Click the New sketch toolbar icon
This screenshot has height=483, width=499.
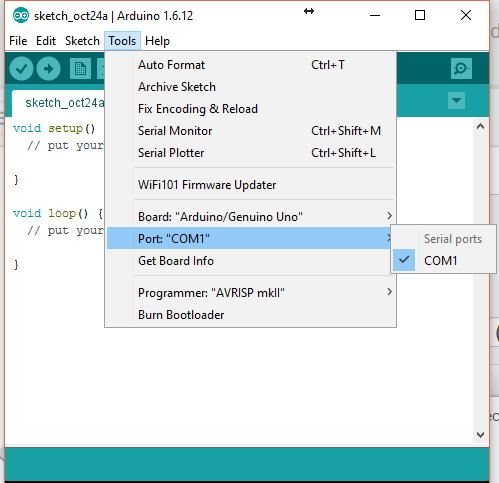click(x=80, y=69)
